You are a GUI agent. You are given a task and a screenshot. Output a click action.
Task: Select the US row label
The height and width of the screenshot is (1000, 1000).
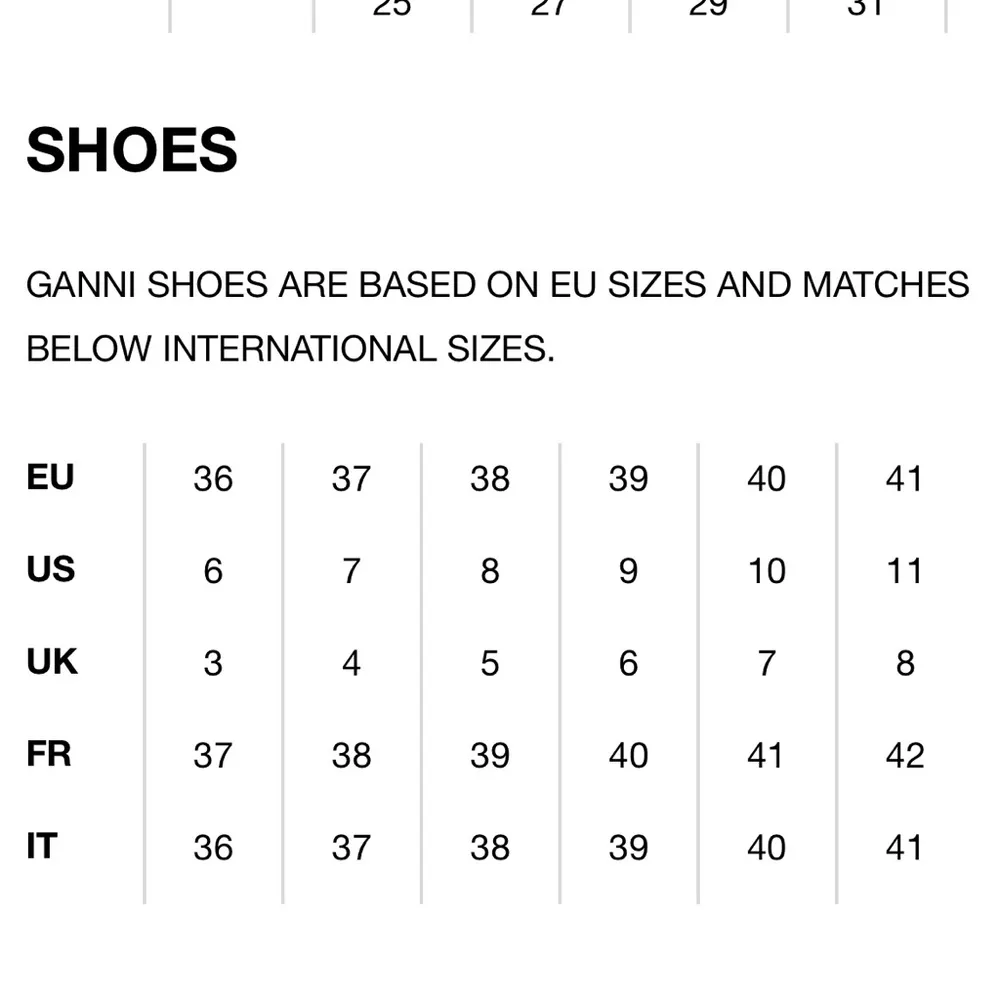click(50, 569)
